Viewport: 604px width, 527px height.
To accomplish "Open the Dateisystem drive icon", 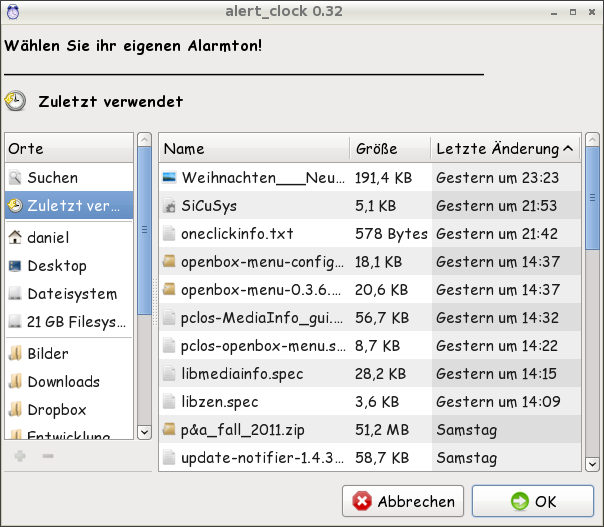I will (x=15, y=295).
